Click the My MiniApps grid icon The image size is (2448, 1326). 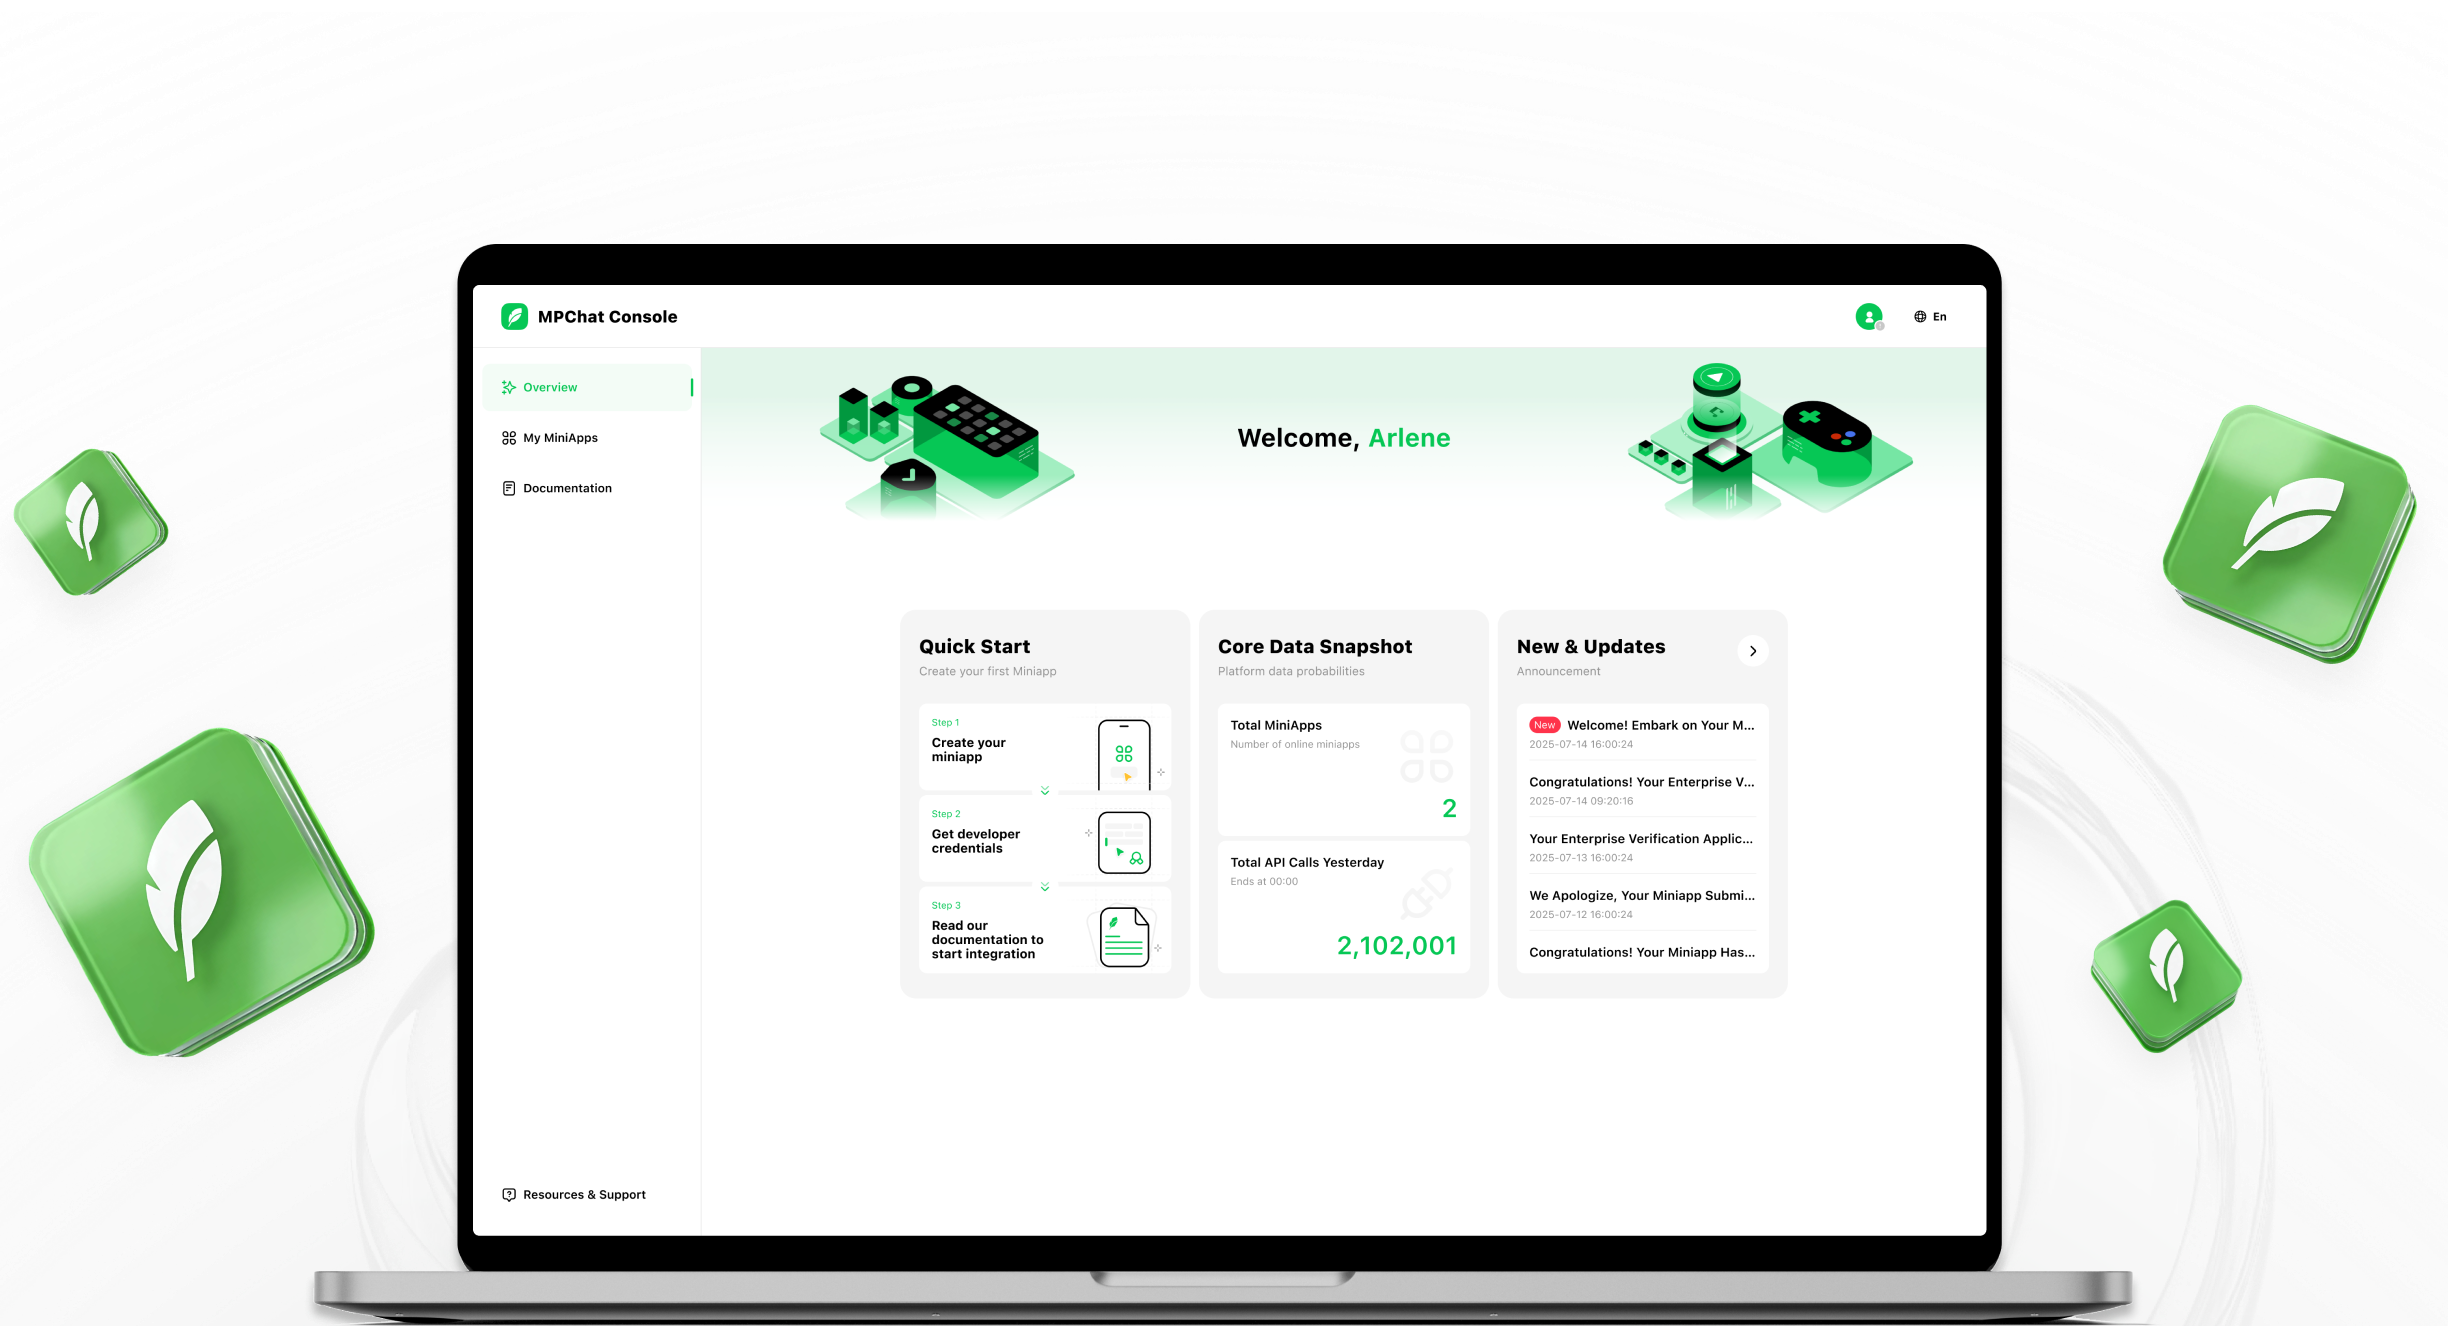(509, 438)
